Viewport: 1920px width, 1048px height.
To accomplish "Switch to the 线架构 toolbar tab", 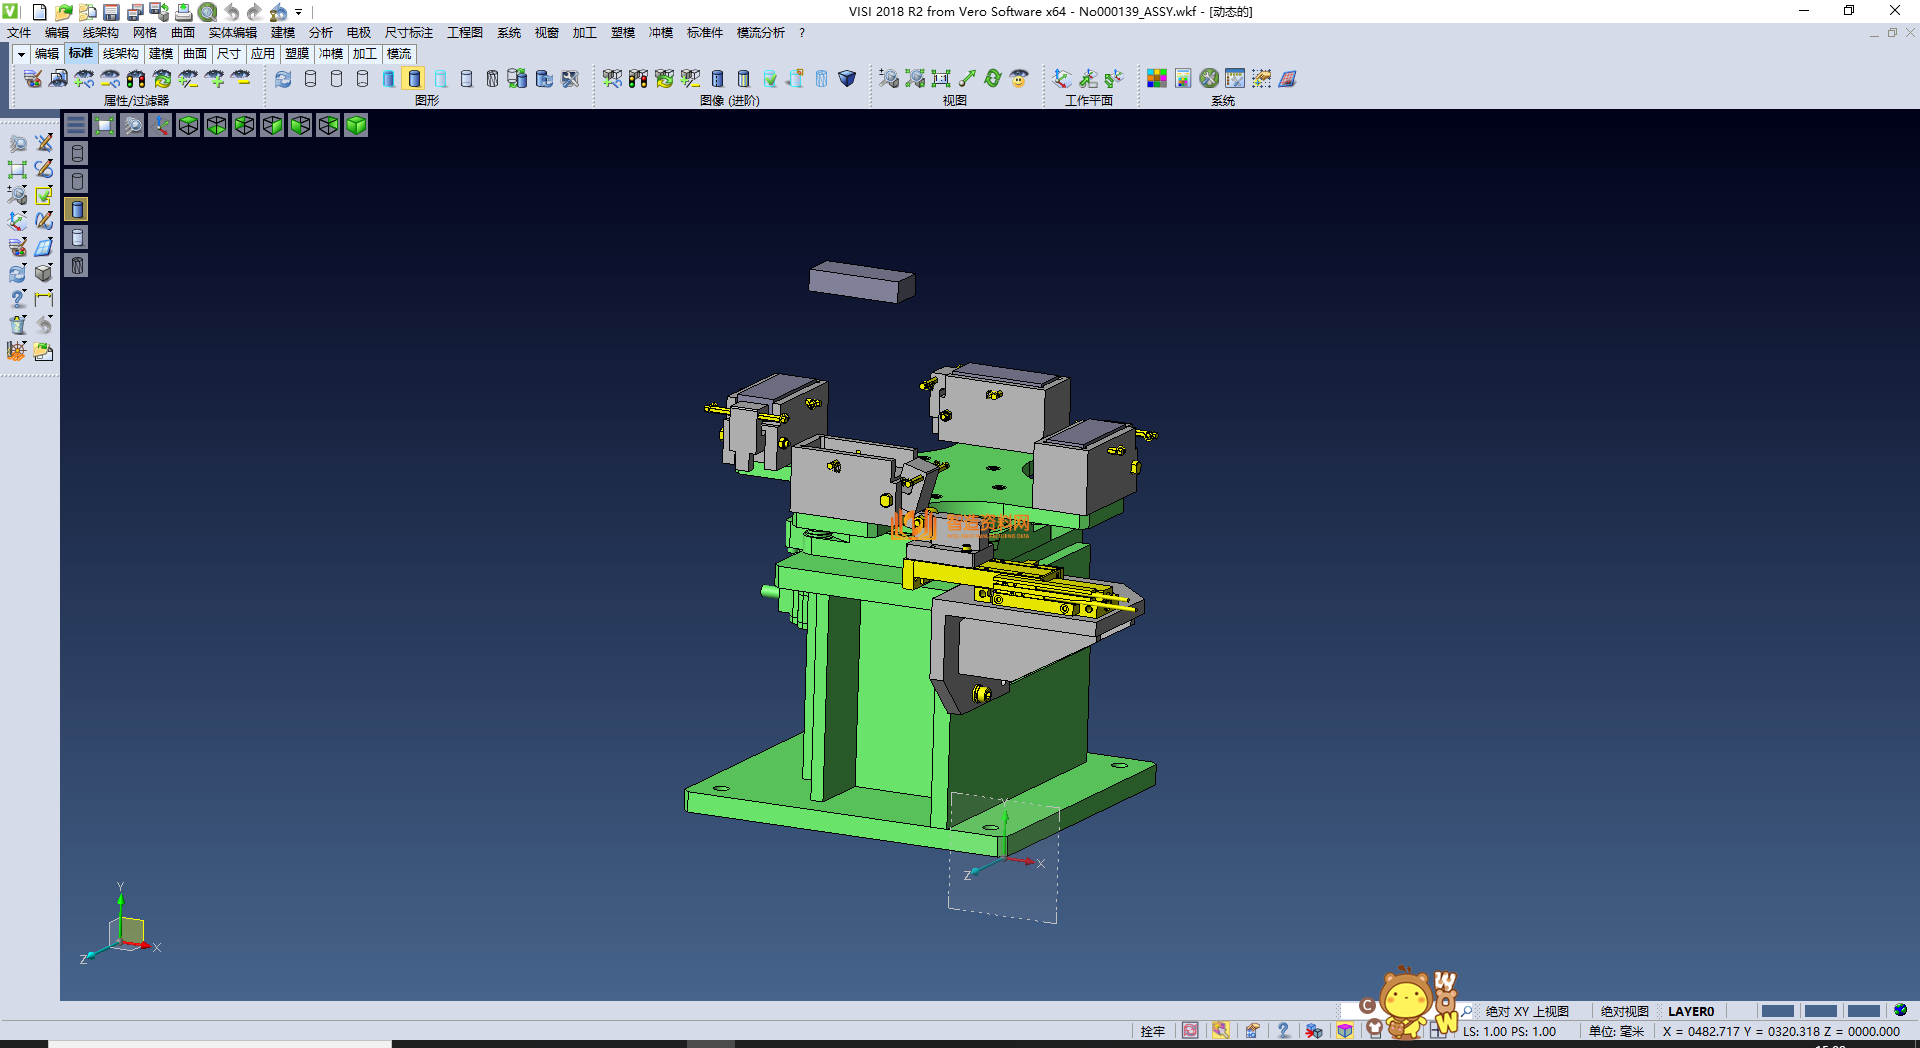I will 121,54.
